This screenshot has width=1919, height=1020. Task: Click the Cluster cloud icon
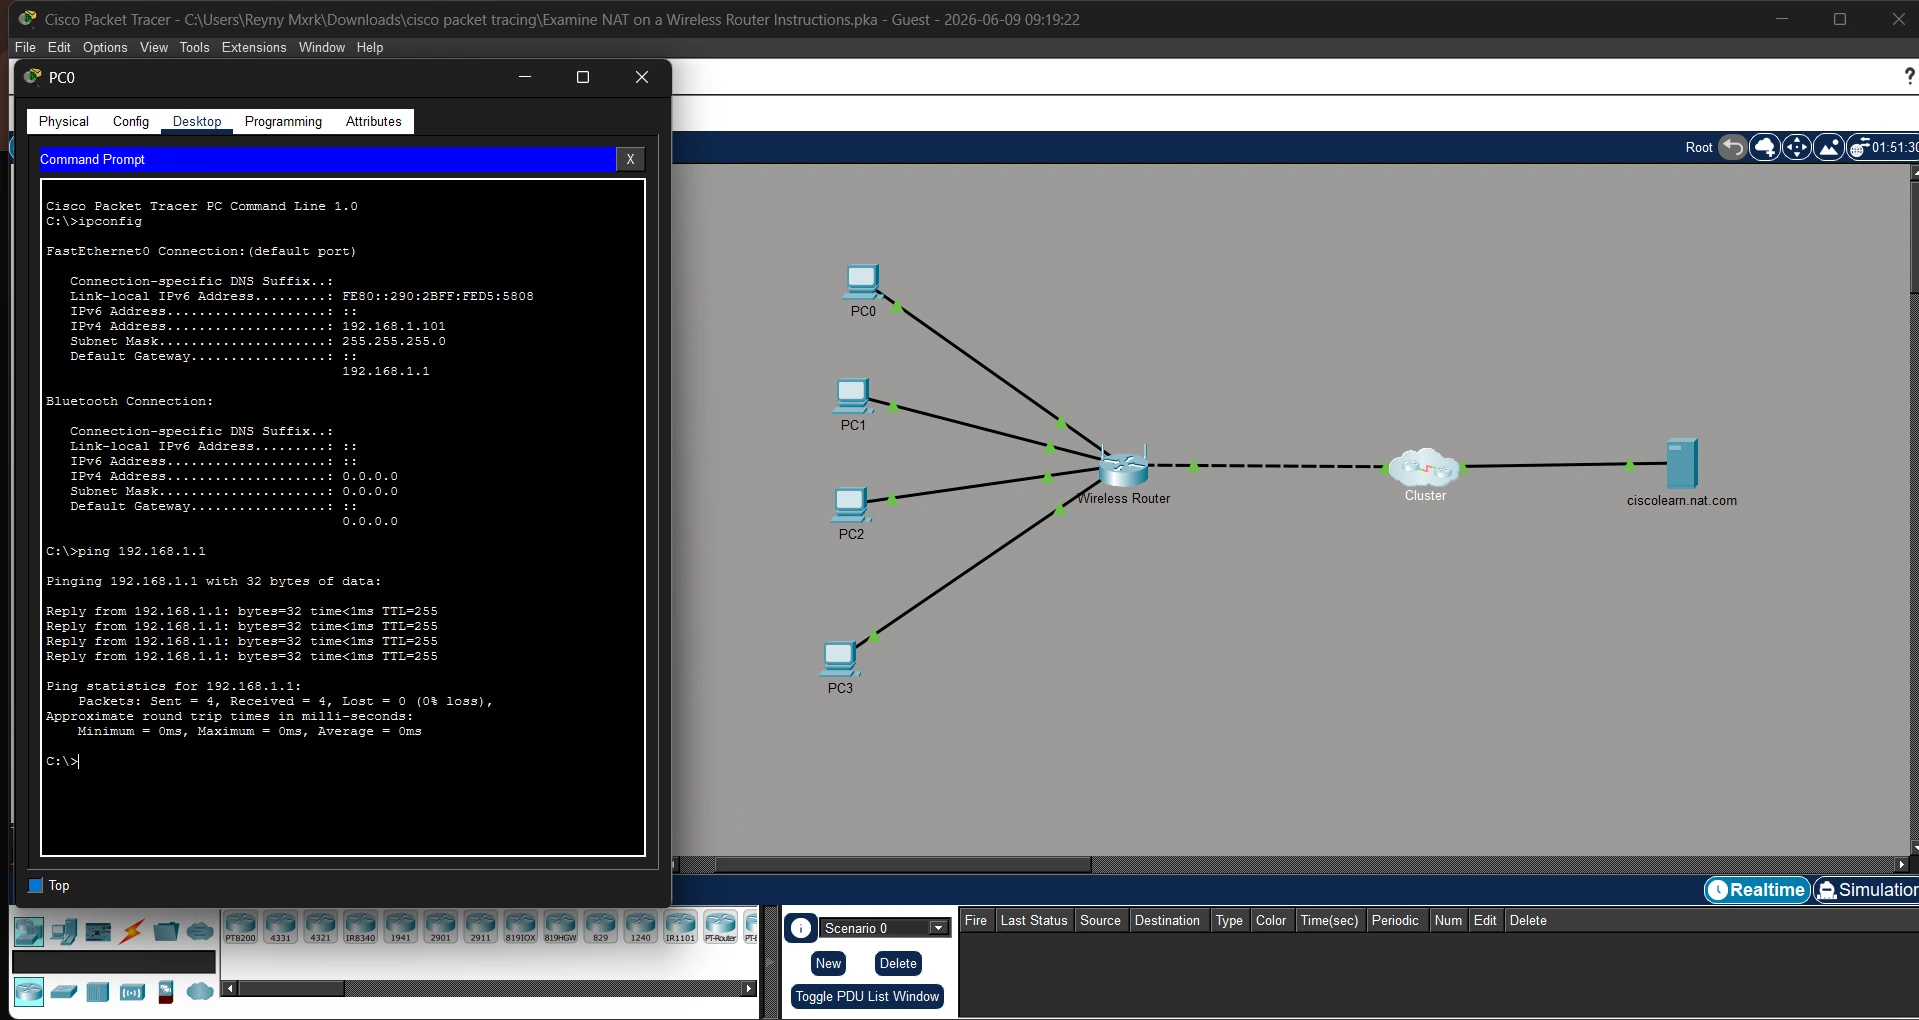pyautogui.click(x=1425, y=467)
